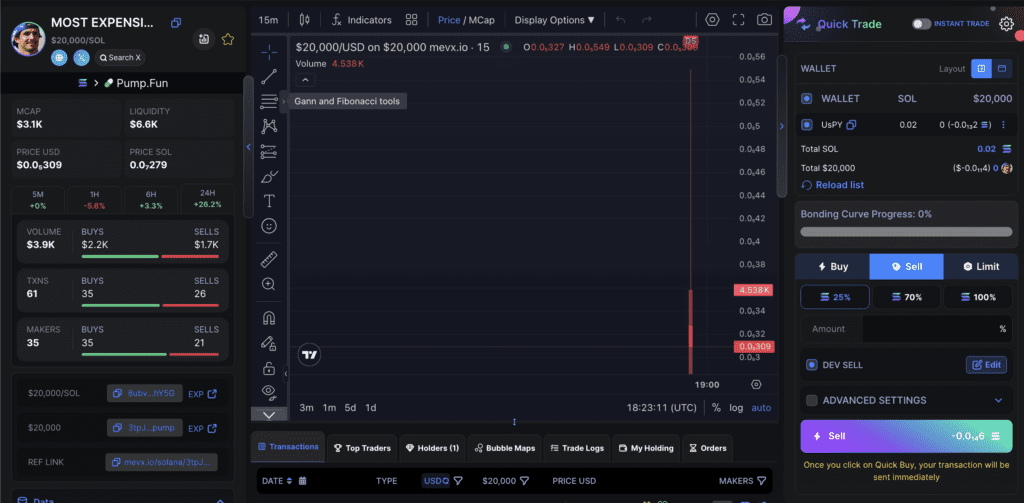Screen dimensions: 1024x503
Task: Toggle auto scale on chart
Action: coord(761,408)
